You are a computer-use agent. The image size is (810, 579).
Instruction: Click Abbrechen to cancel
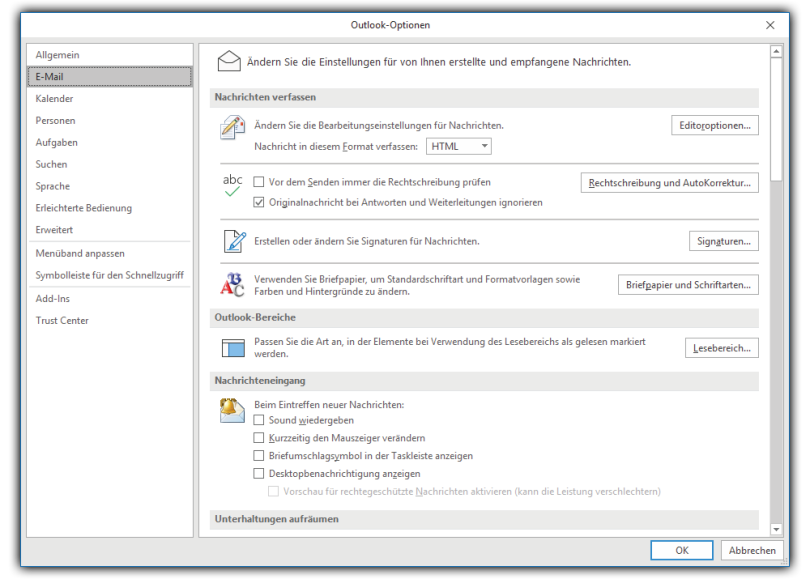click(x=752, y=550)
